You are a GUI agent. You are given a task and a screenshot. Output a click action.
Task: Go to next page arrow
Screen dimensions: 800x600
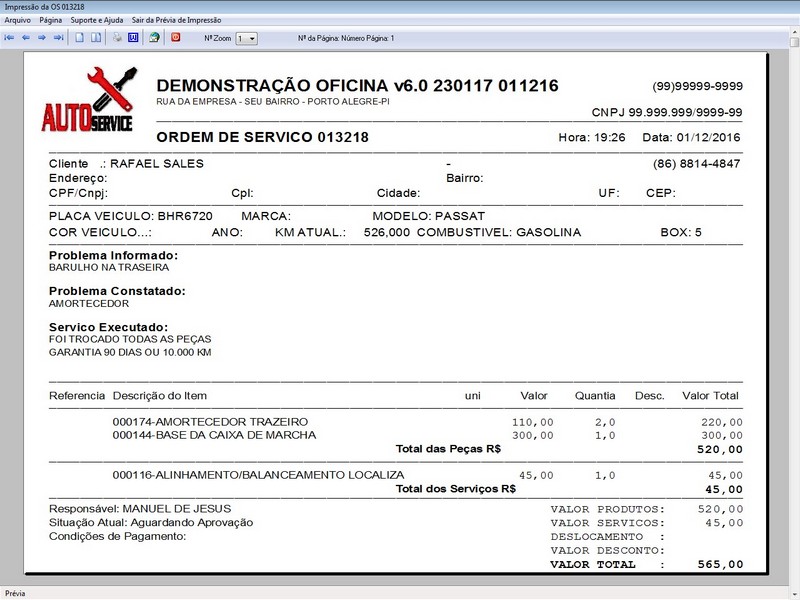[x=42, y=38]
